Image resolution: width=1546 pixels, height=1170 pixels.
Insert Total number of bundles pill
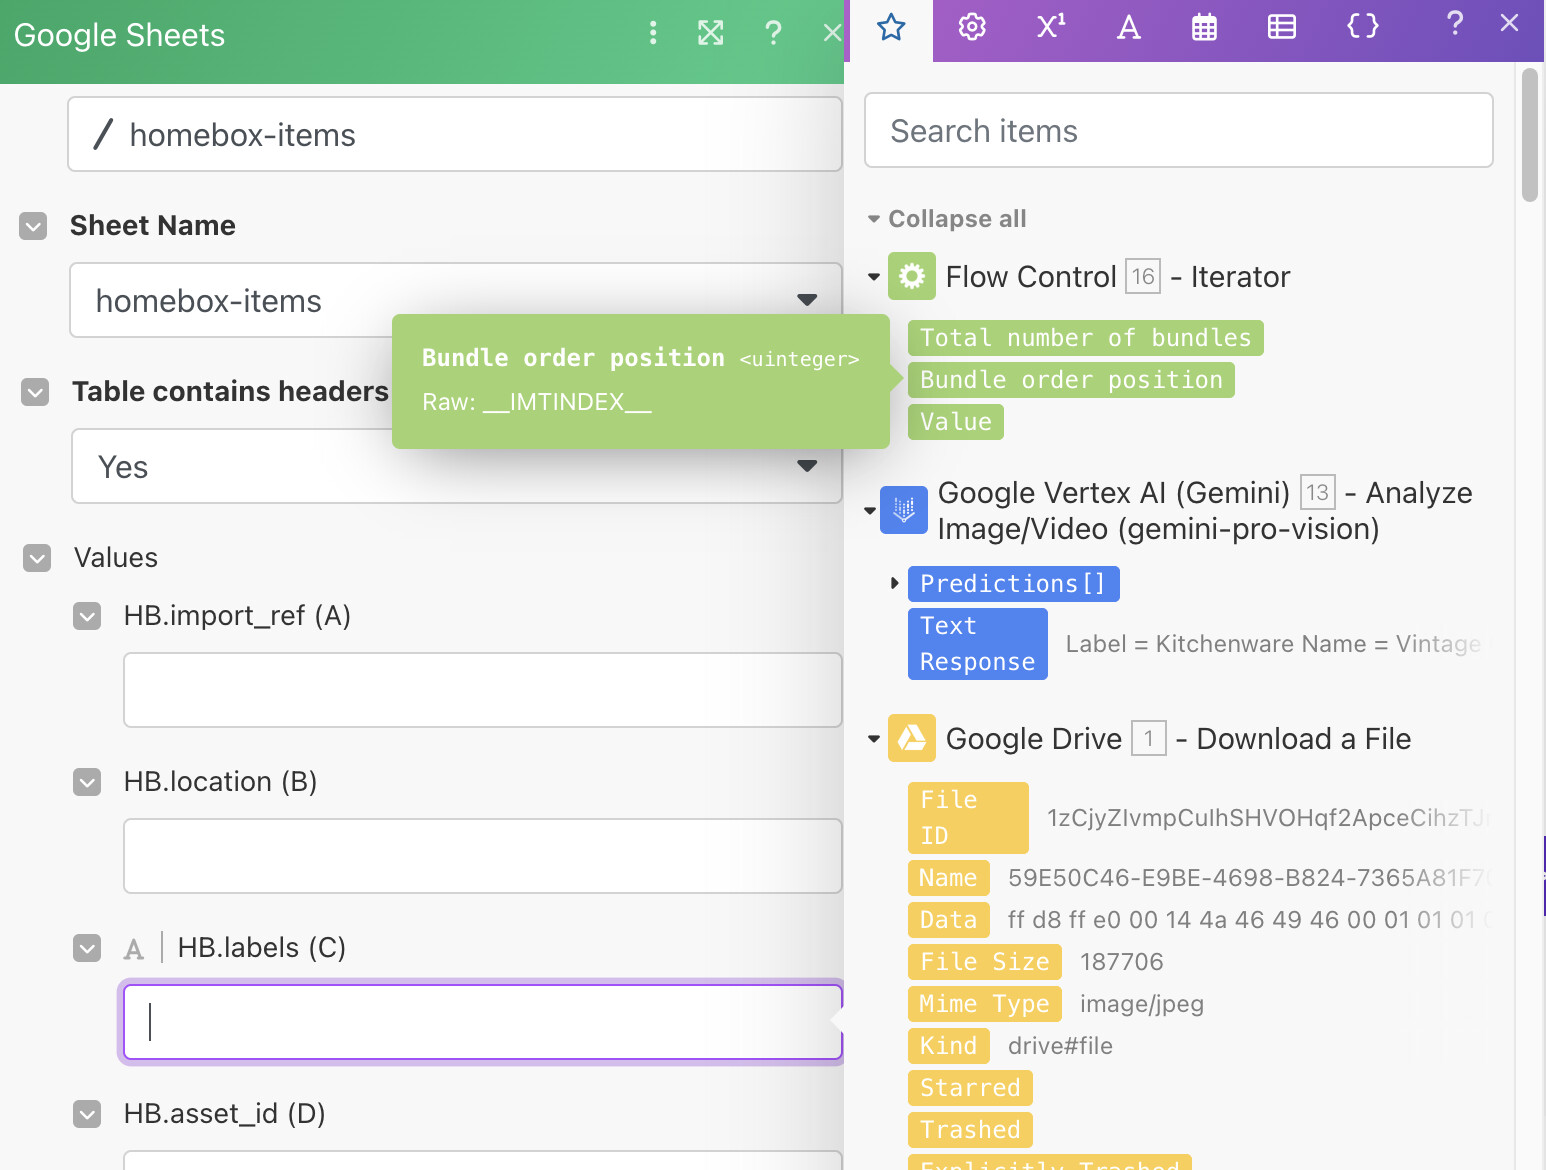(1085, 338)
